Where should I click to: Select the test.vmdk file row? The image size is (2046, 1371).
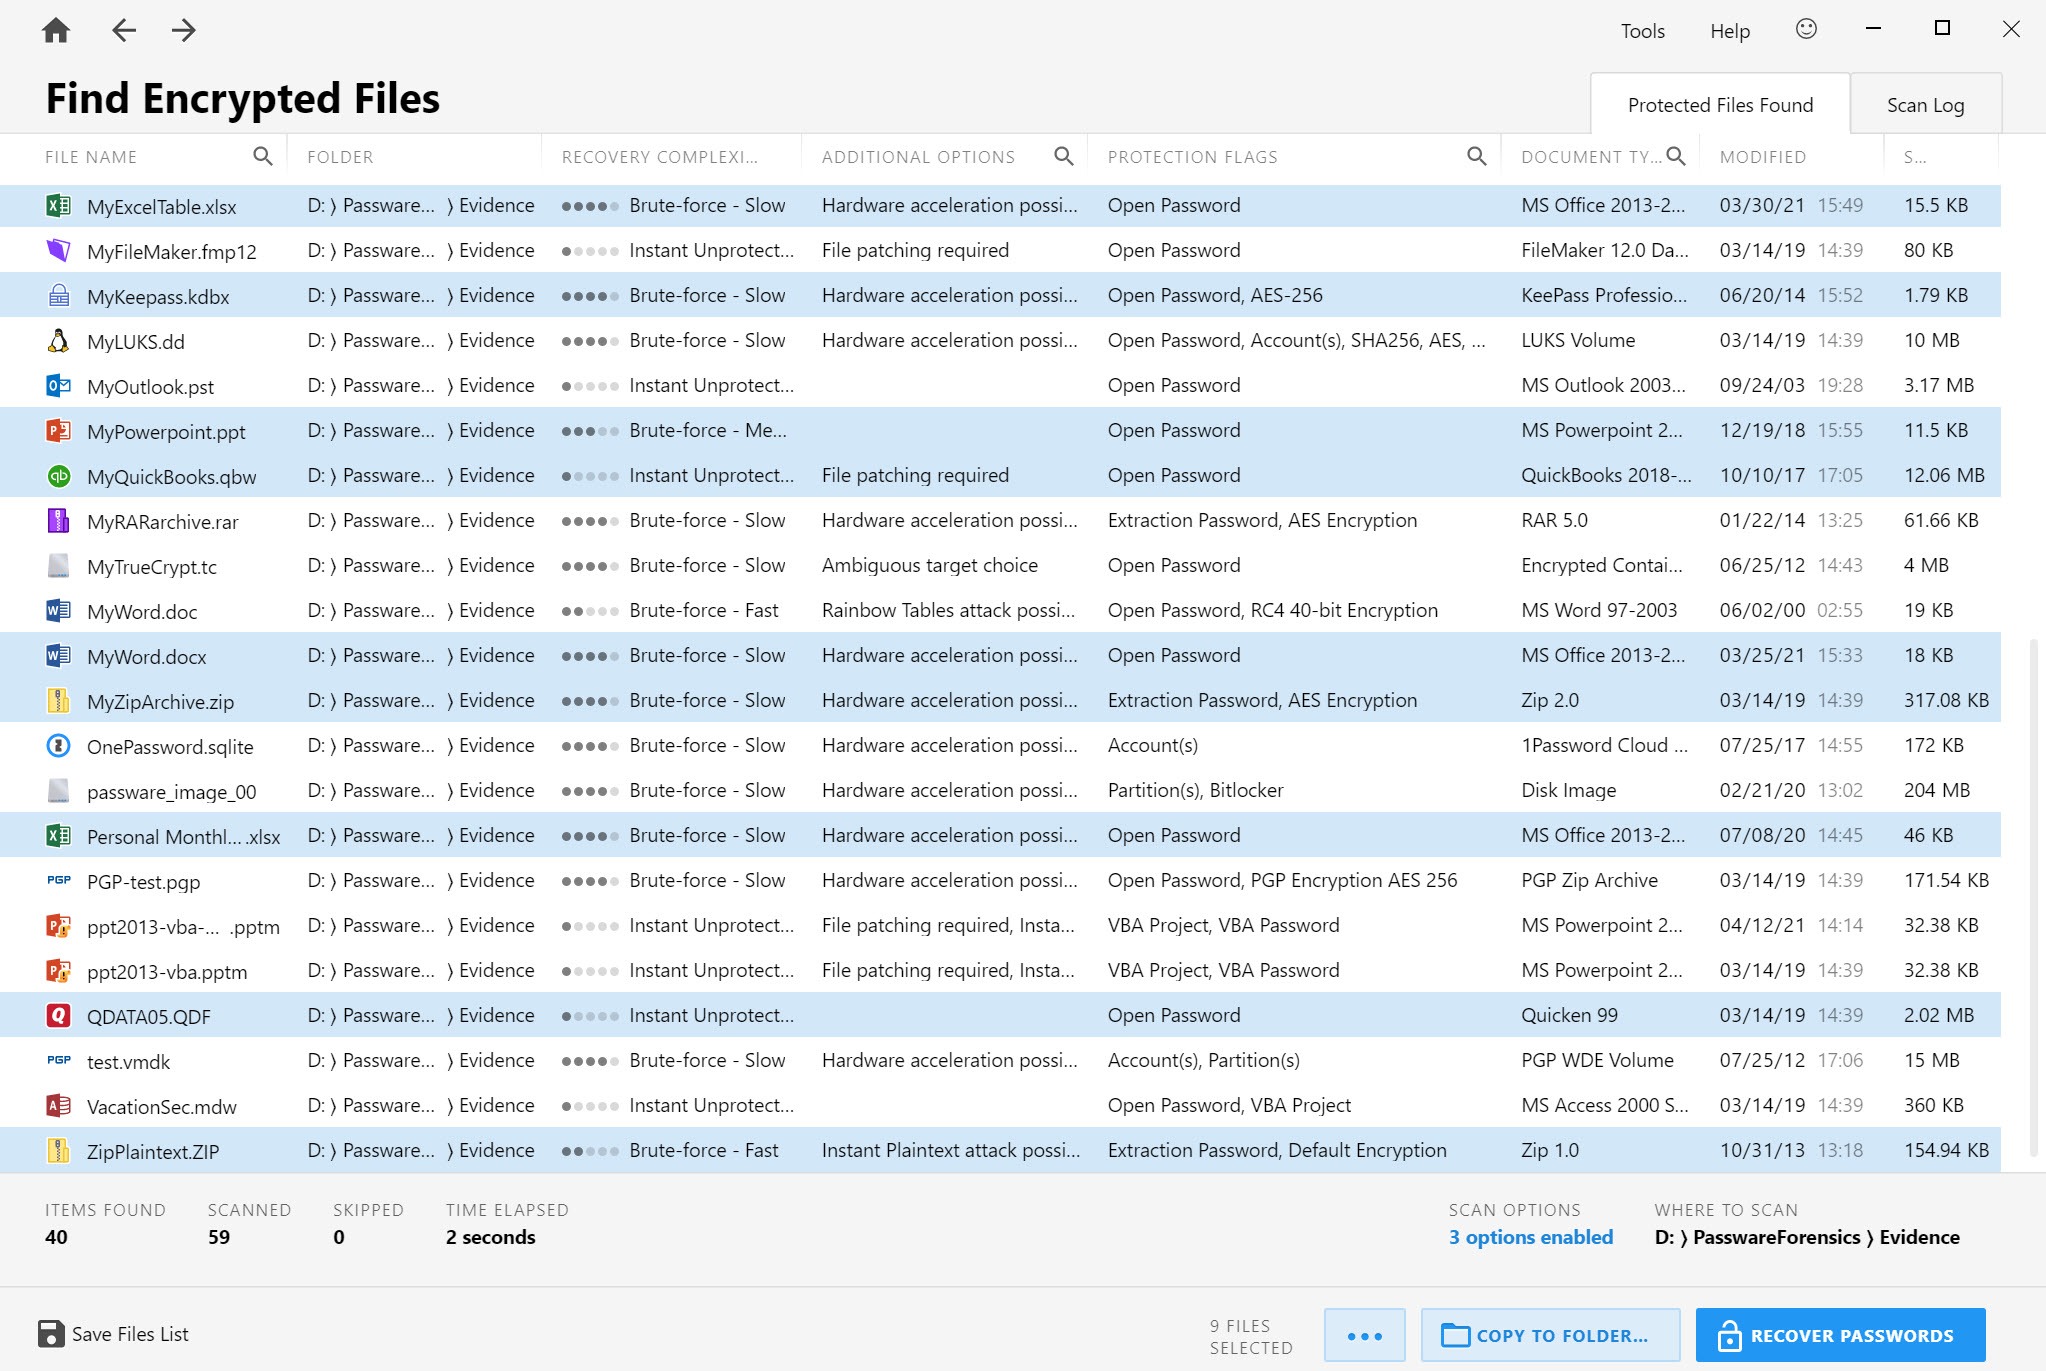tap(1000, 1061)
